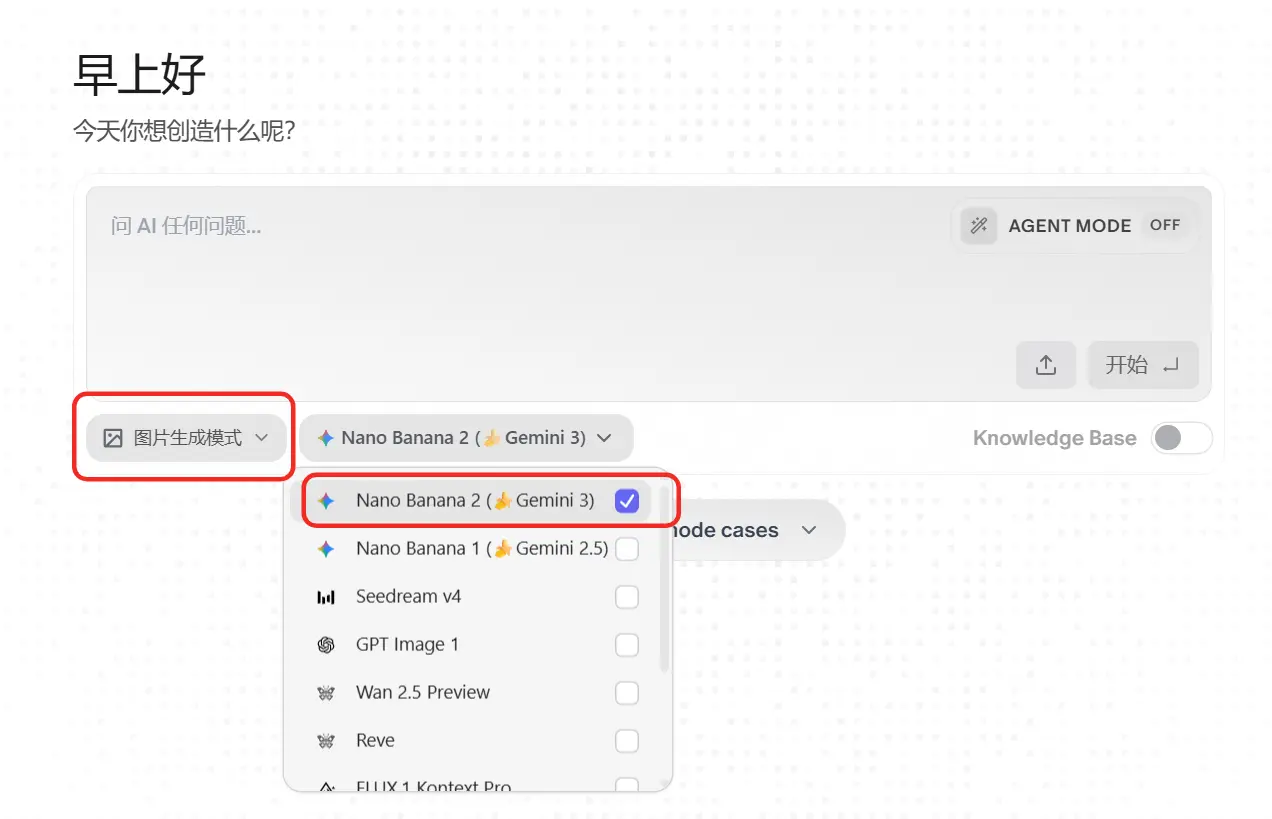
Task: Click the magic wand Agent Mode icon
Action: (979, 226)
